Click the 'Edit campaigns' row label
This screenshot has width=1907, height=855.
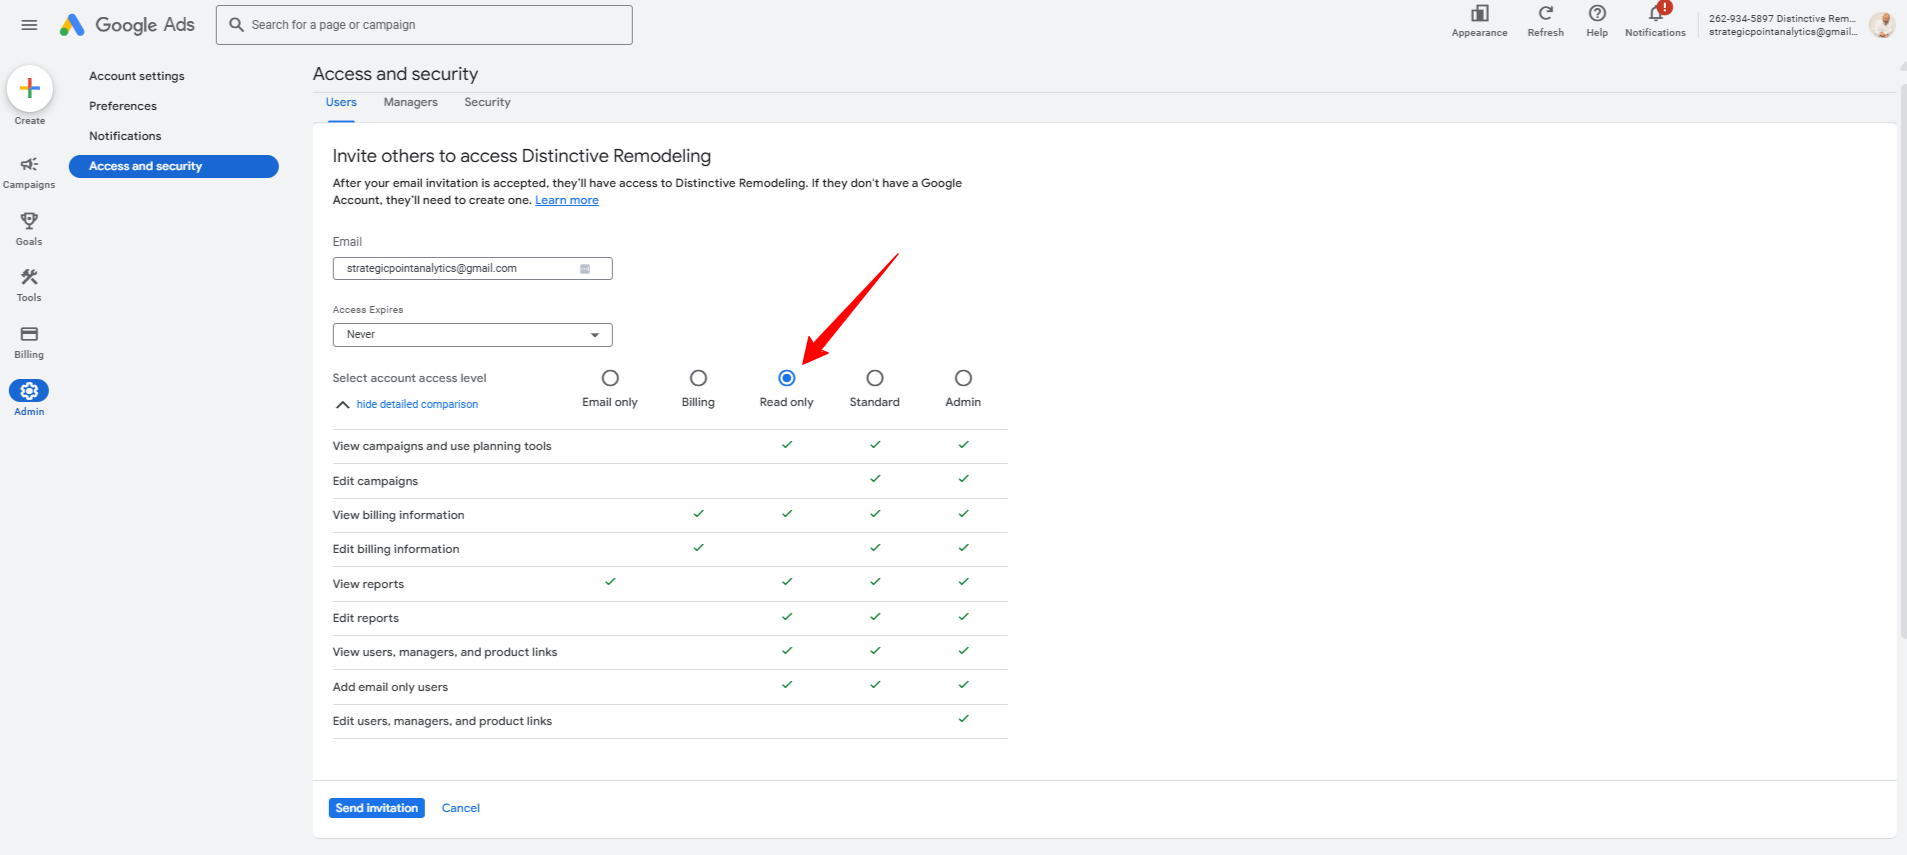pyautogui.click(x=375, y=481)
